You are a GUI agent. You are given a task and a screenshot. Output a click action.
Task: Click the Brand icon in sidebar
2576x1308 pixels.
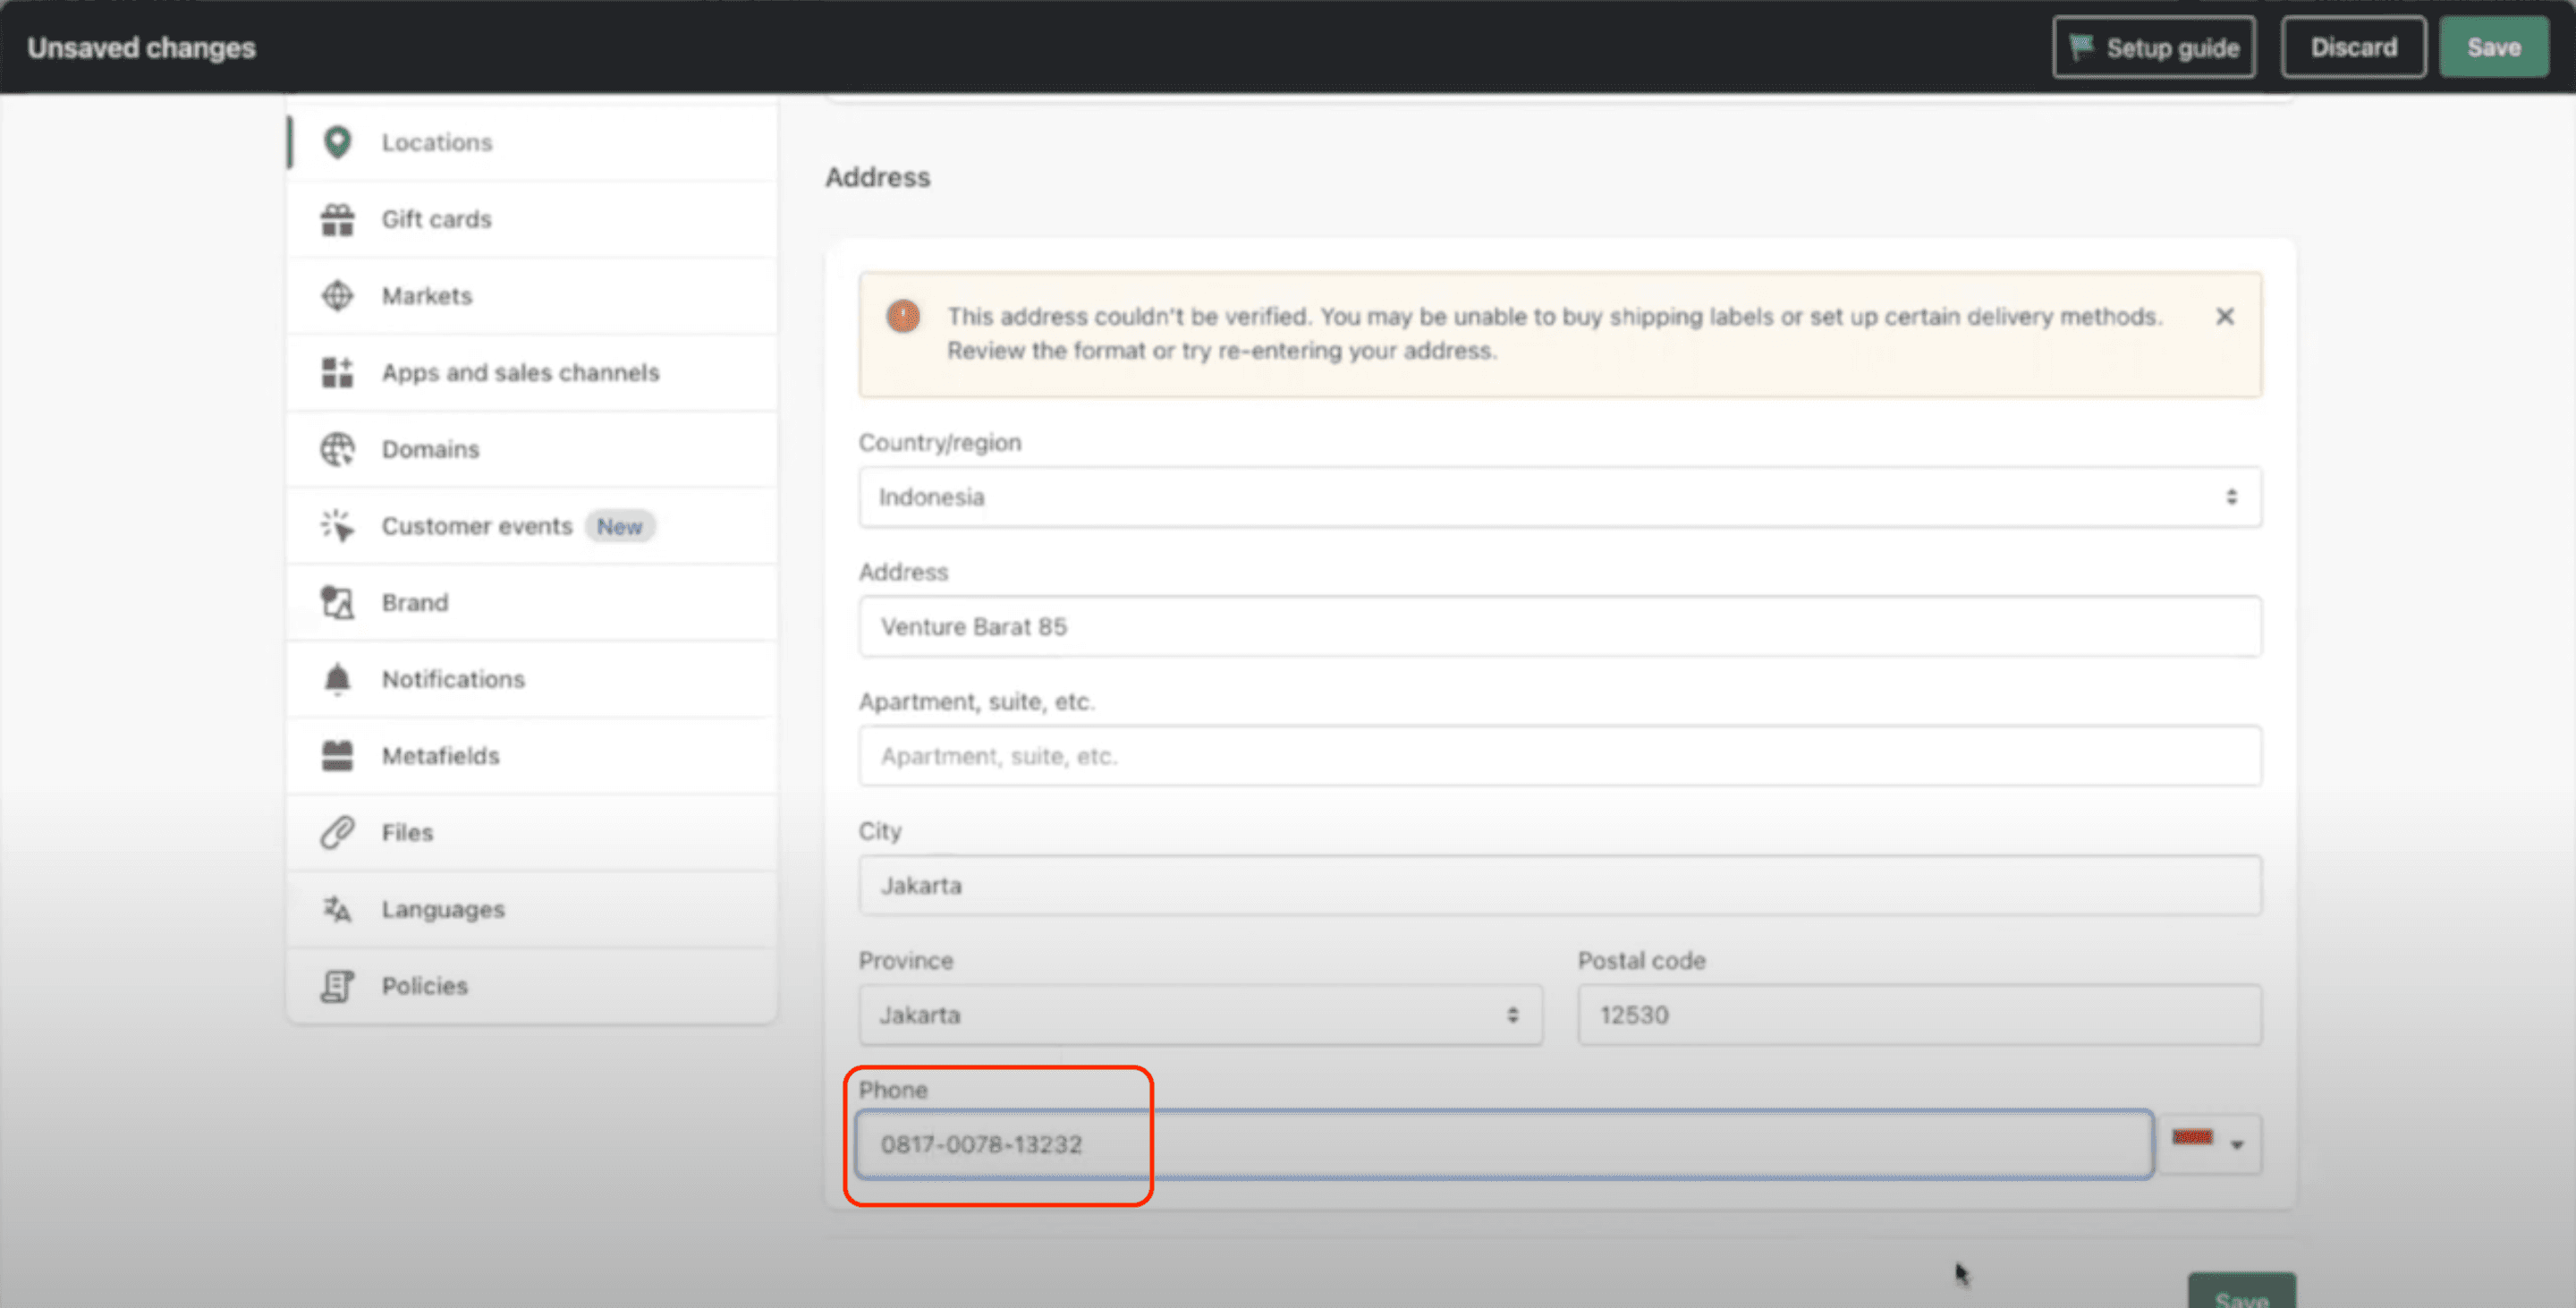tap(337, 602)
